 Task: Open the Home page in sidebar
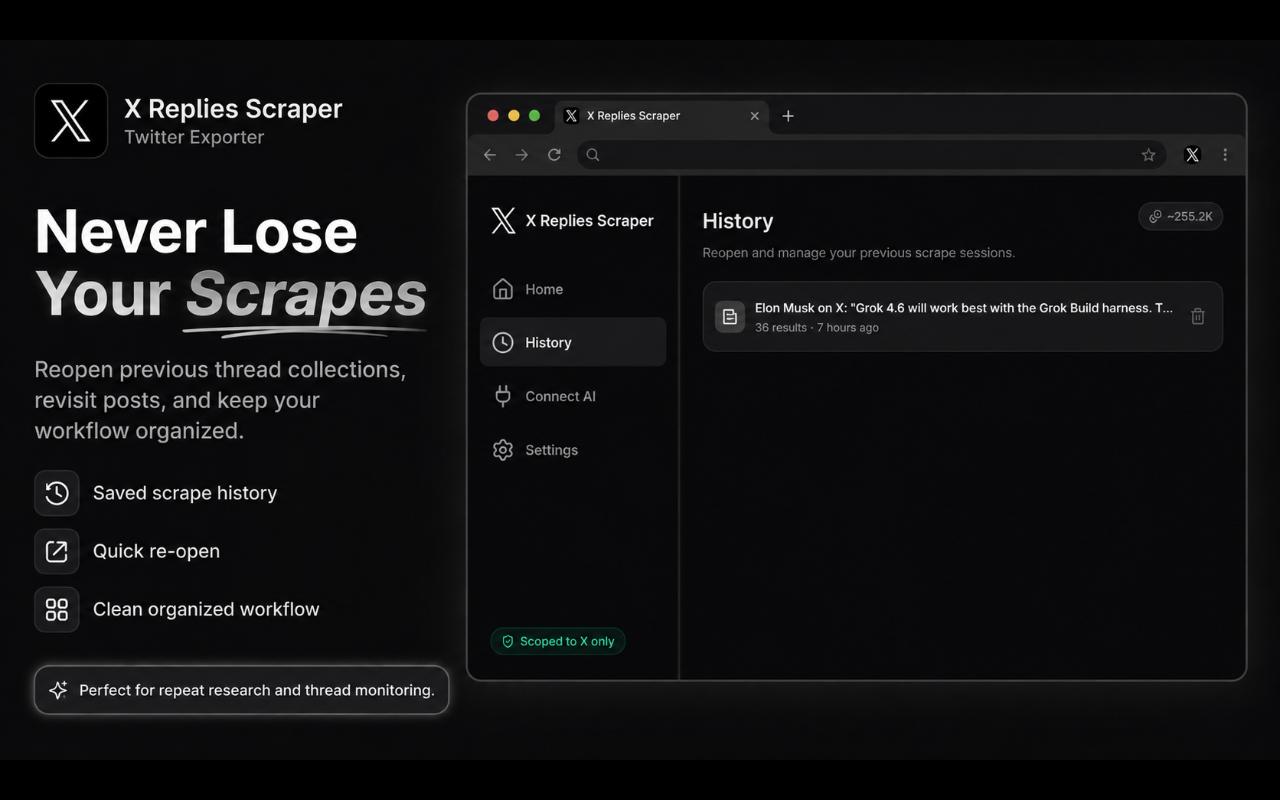click(573, 289)
